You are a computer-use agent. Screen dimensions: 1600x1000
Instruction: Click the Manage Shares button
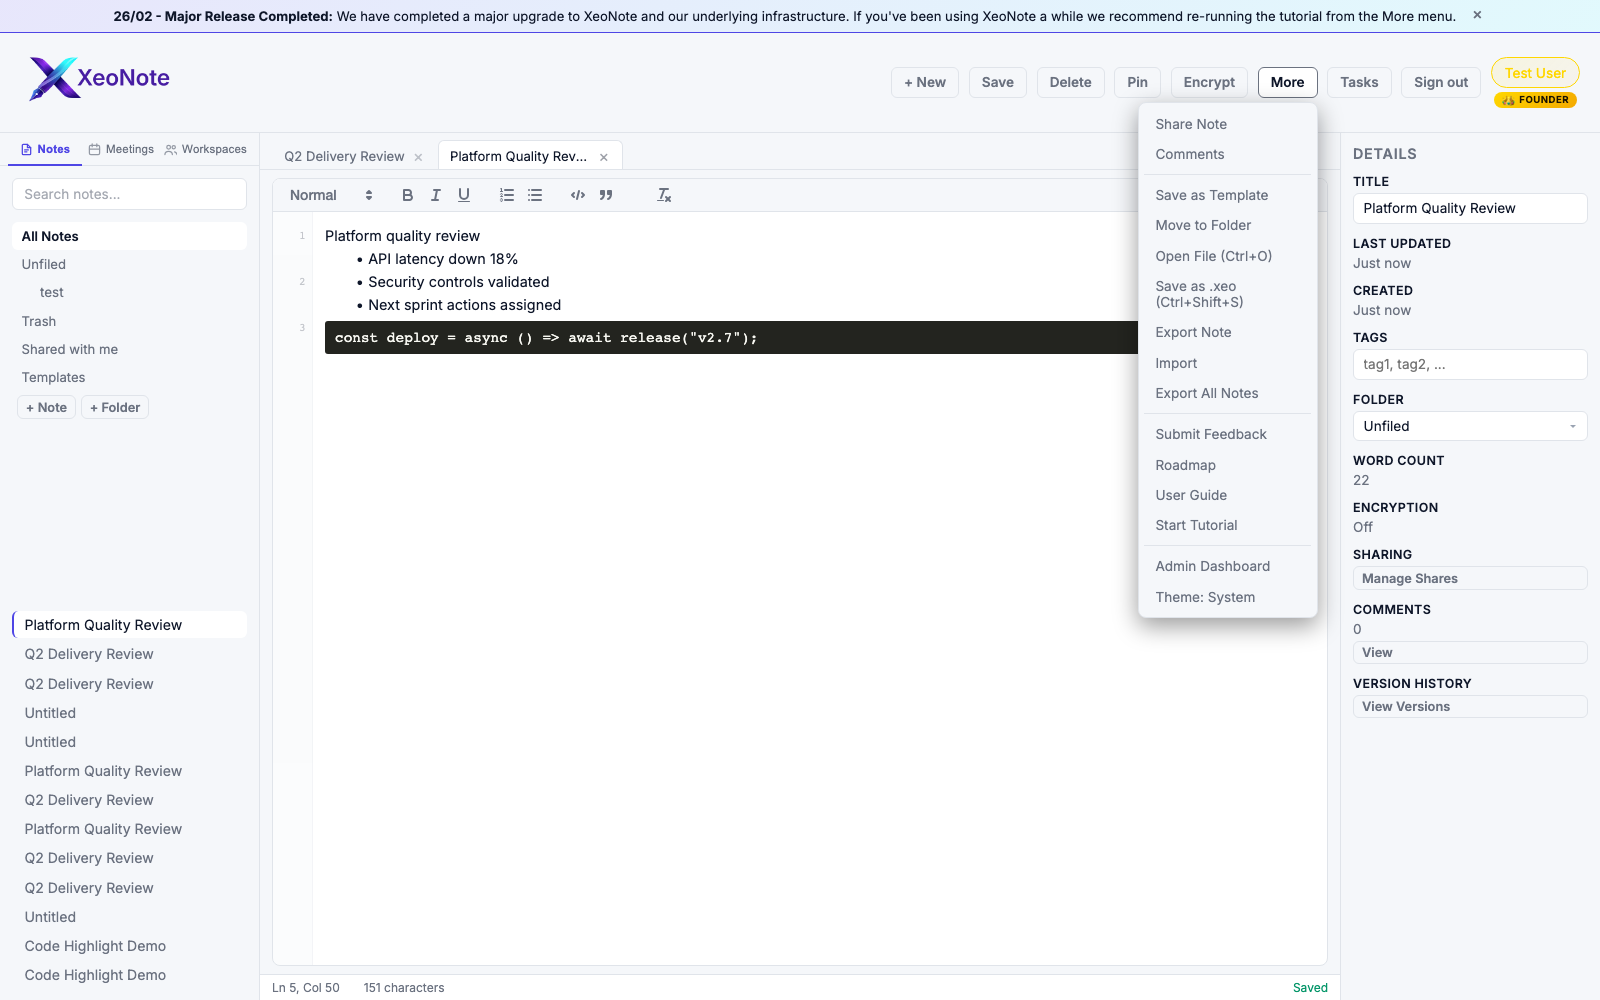pyautogui.click(x=1469, y=578)
